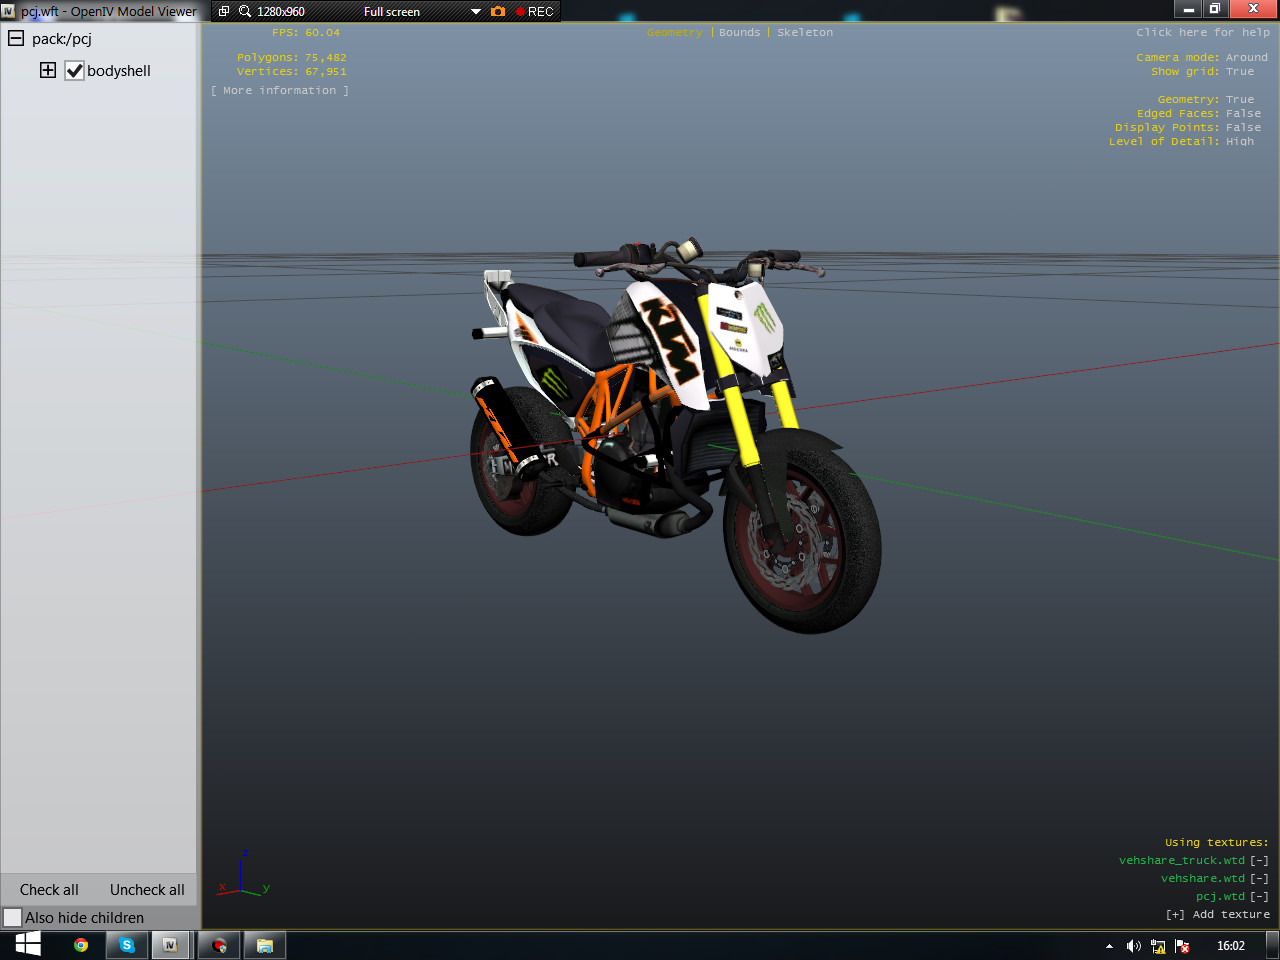Screen dimensions: 1280x960
Task: Switch to the Bounds view tab
Action: coord(740,33)
